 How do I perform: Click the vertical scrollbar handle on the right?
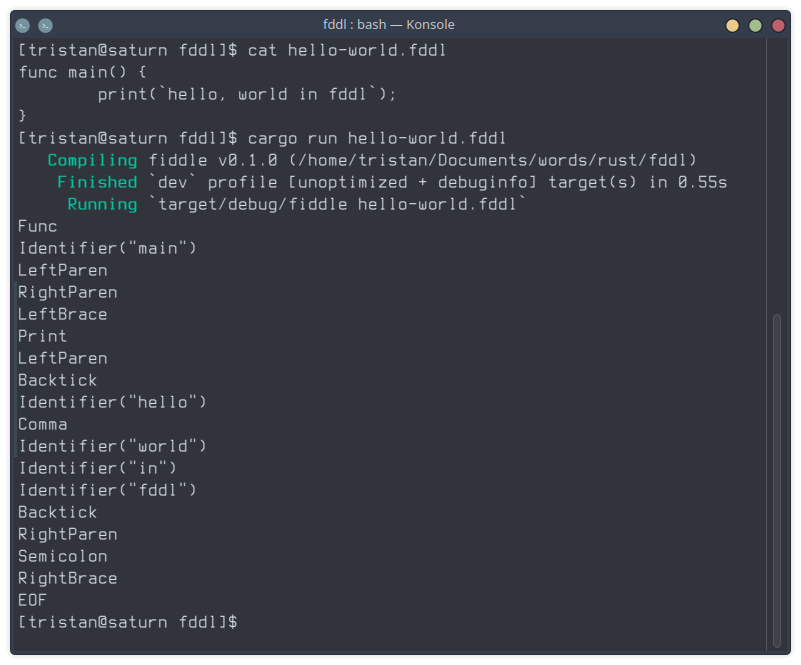(776, 480)
